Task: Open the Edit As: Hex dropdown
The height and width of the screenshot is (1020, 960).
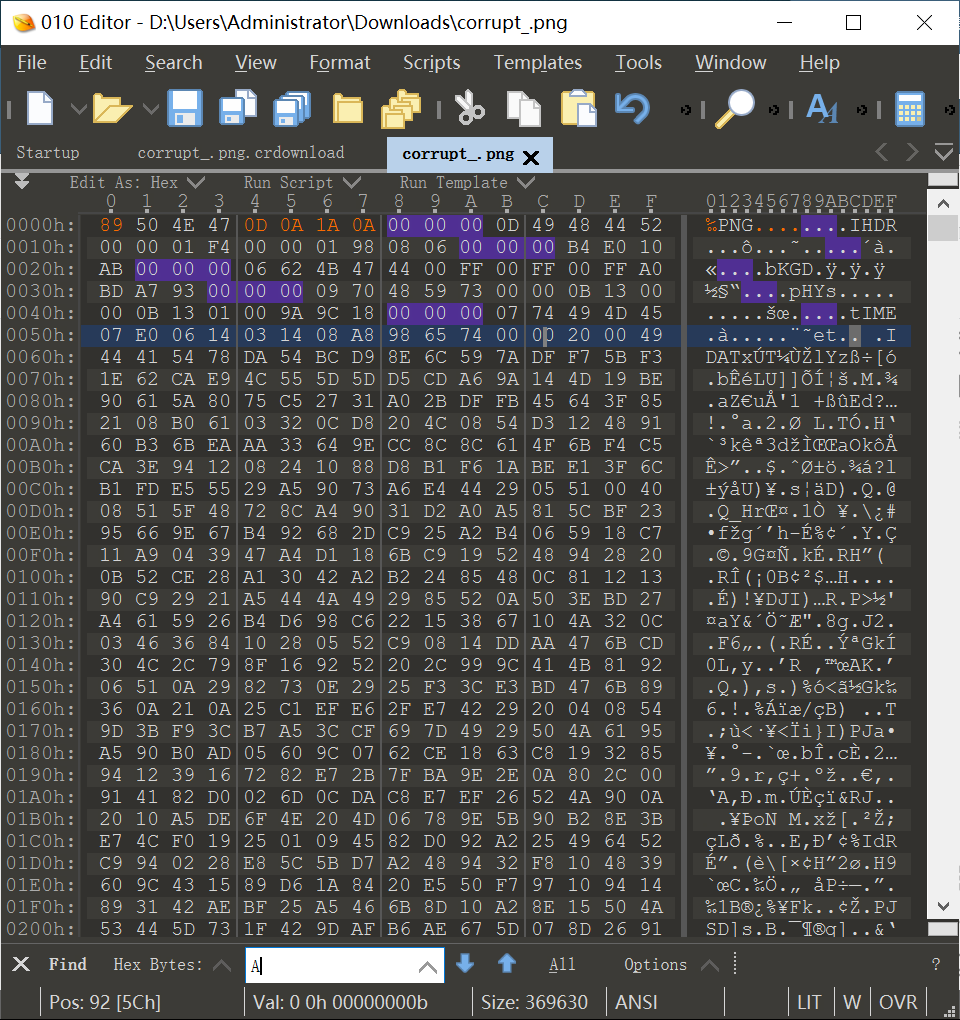Action: [x=137, y=183]
